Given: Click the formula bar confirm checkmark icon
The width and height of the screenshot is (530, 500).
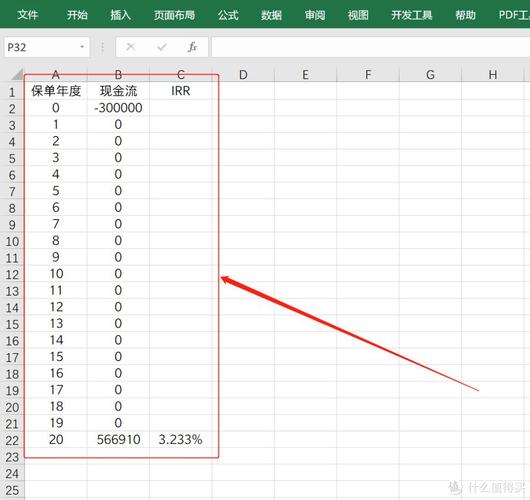Looking at the screenshot, I should 162,47.
